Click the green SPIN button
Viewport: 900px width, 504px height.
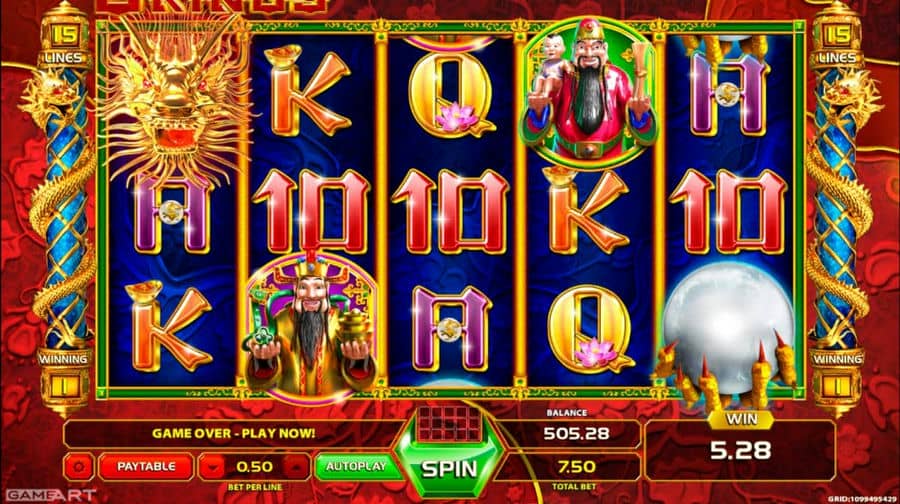449,468
